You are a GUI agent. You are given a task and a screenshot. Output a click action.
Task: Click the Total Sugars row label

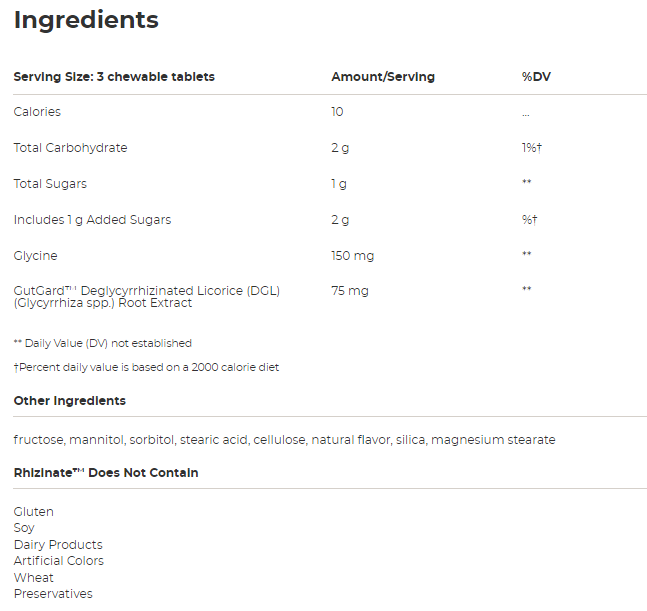pos(50,184)
